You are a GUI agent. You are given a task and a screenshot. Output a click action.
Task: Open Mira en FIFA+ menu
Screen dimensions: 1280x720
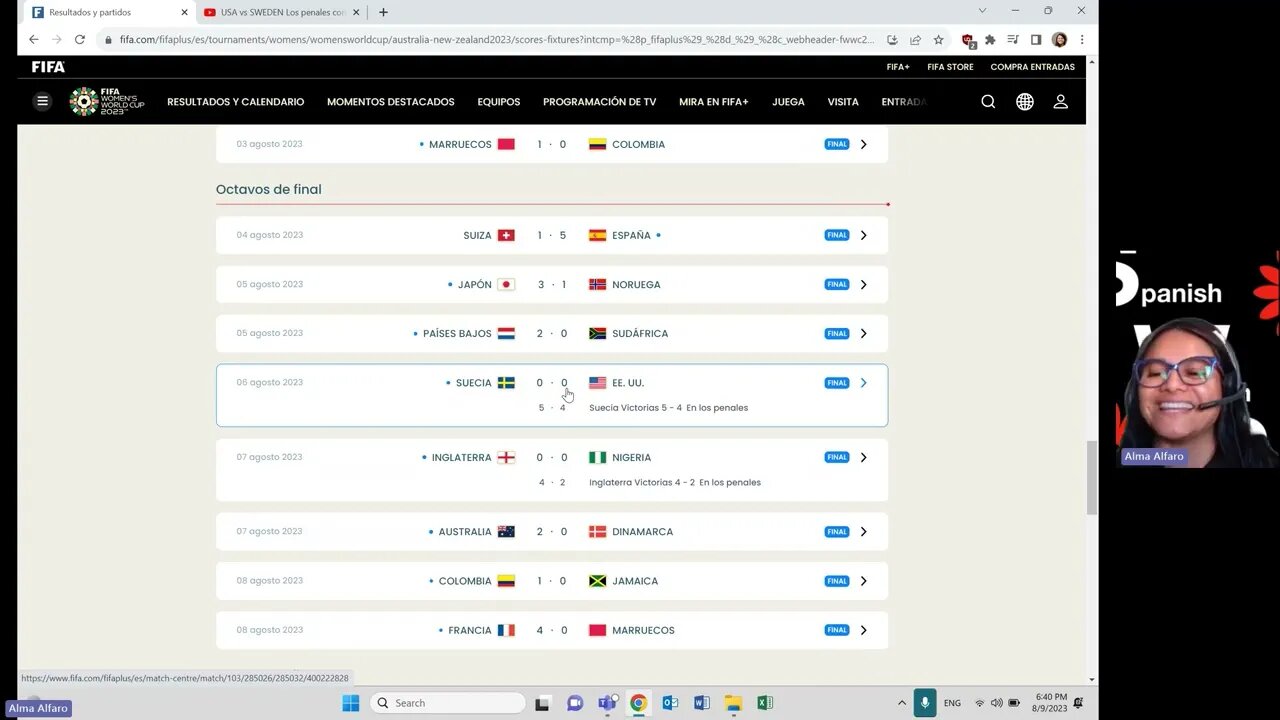click(x=714, y=102)
